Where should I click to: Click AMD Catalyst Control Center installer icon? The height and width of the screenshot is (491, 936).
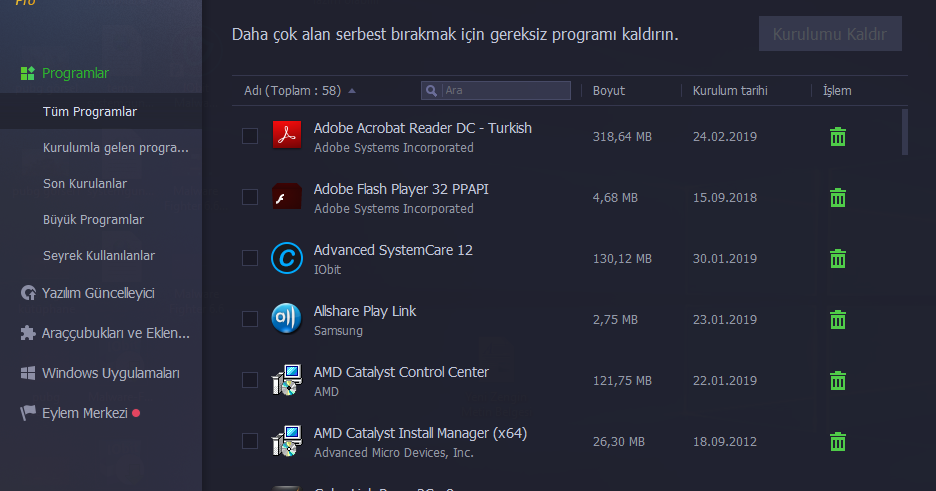coord(287,380)
